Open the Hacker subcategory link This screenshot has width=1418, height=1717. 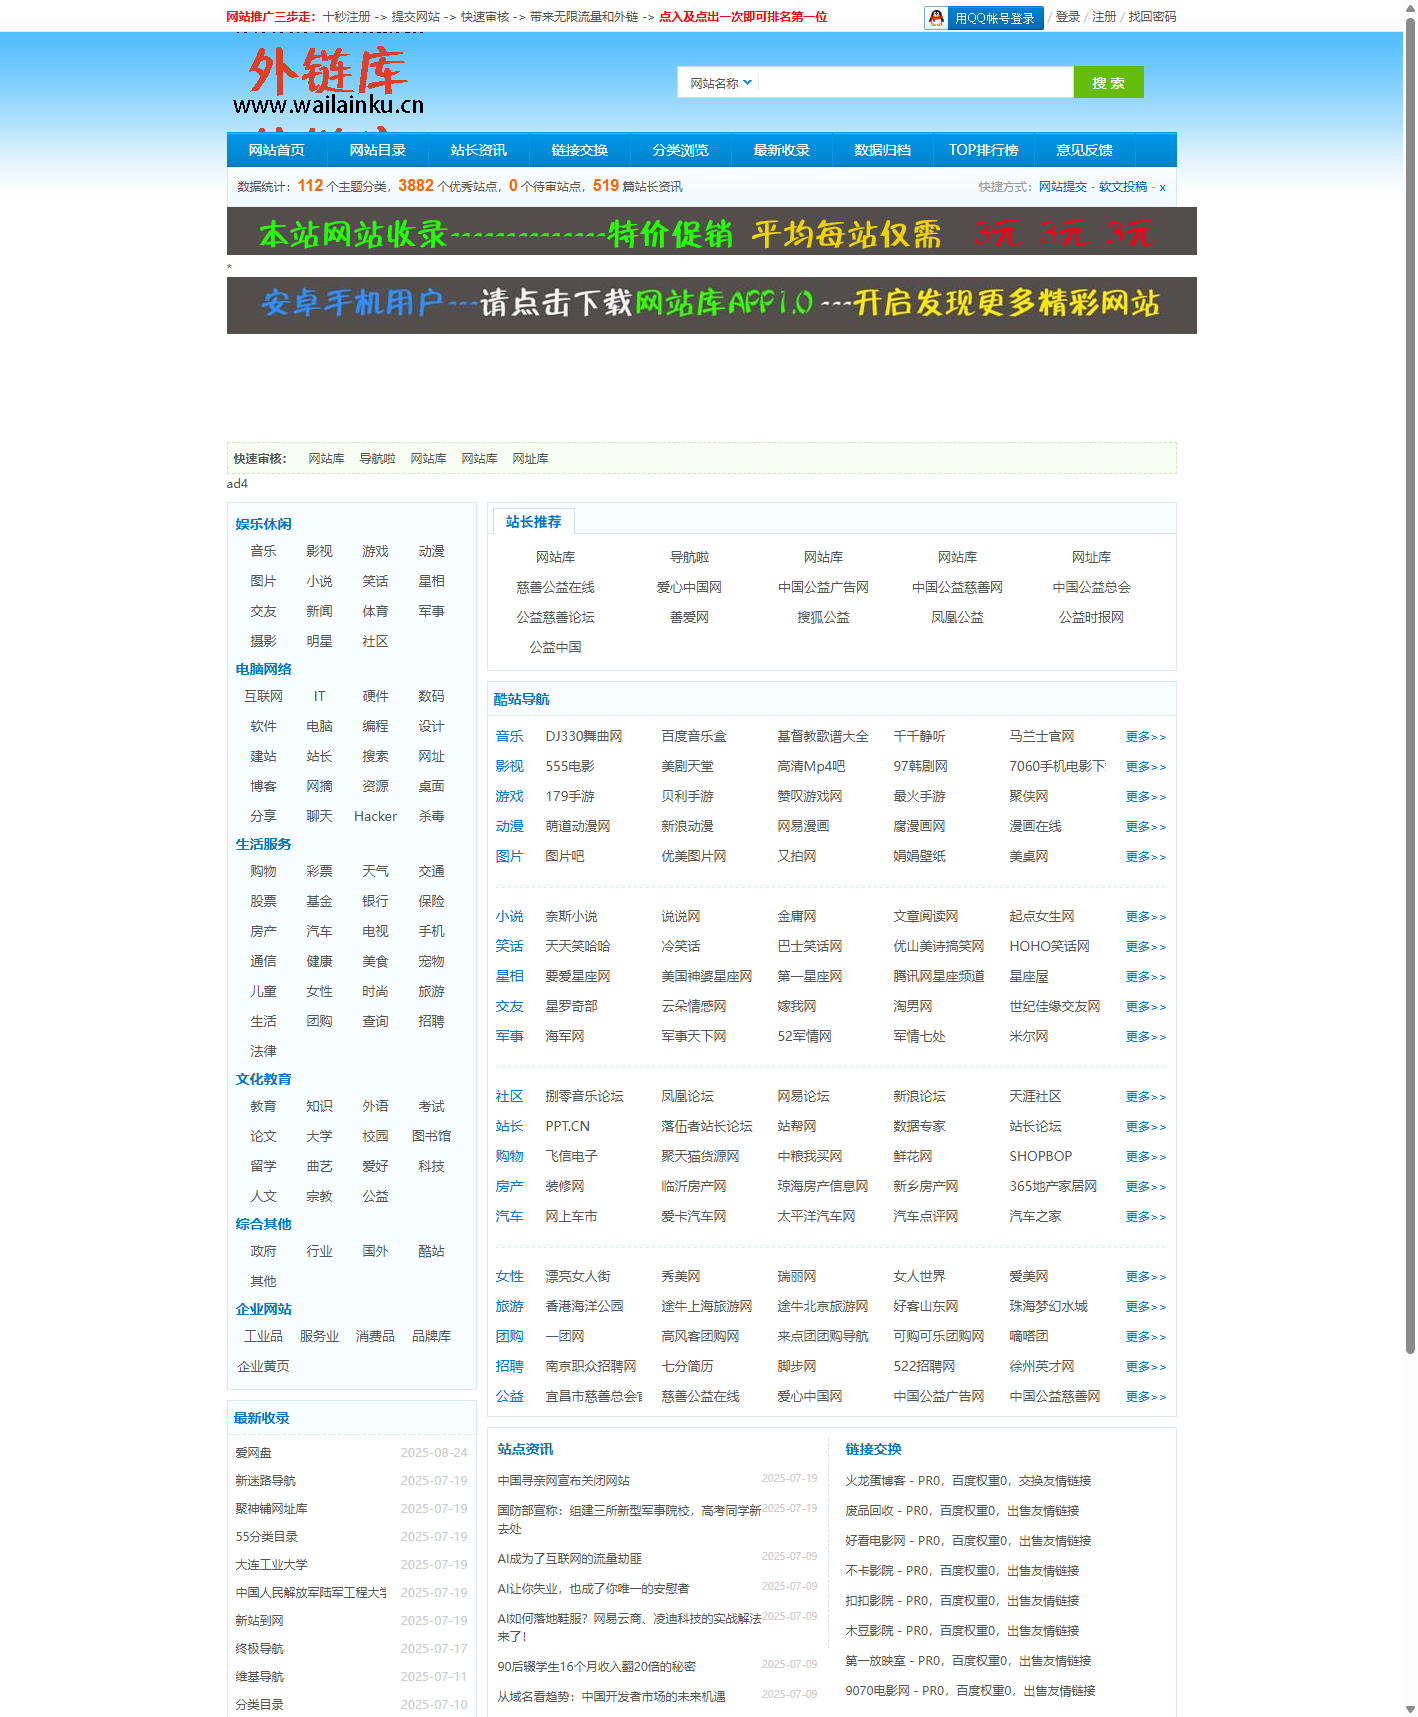pyautogui.click(x=375, y=817)
